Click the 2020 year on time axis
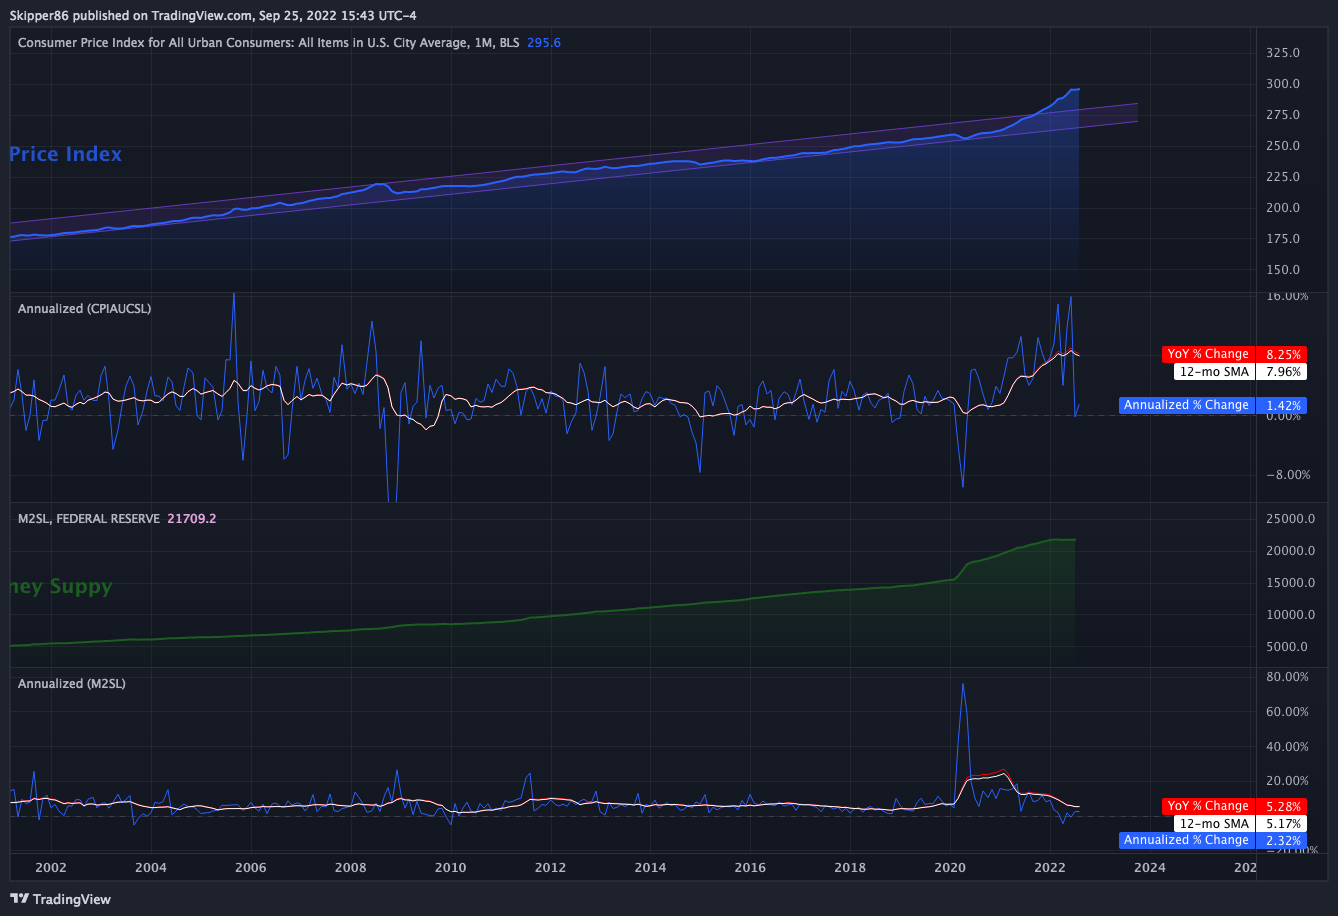The height and width of the screenshot is (916, 1338). tap(950, 867)
